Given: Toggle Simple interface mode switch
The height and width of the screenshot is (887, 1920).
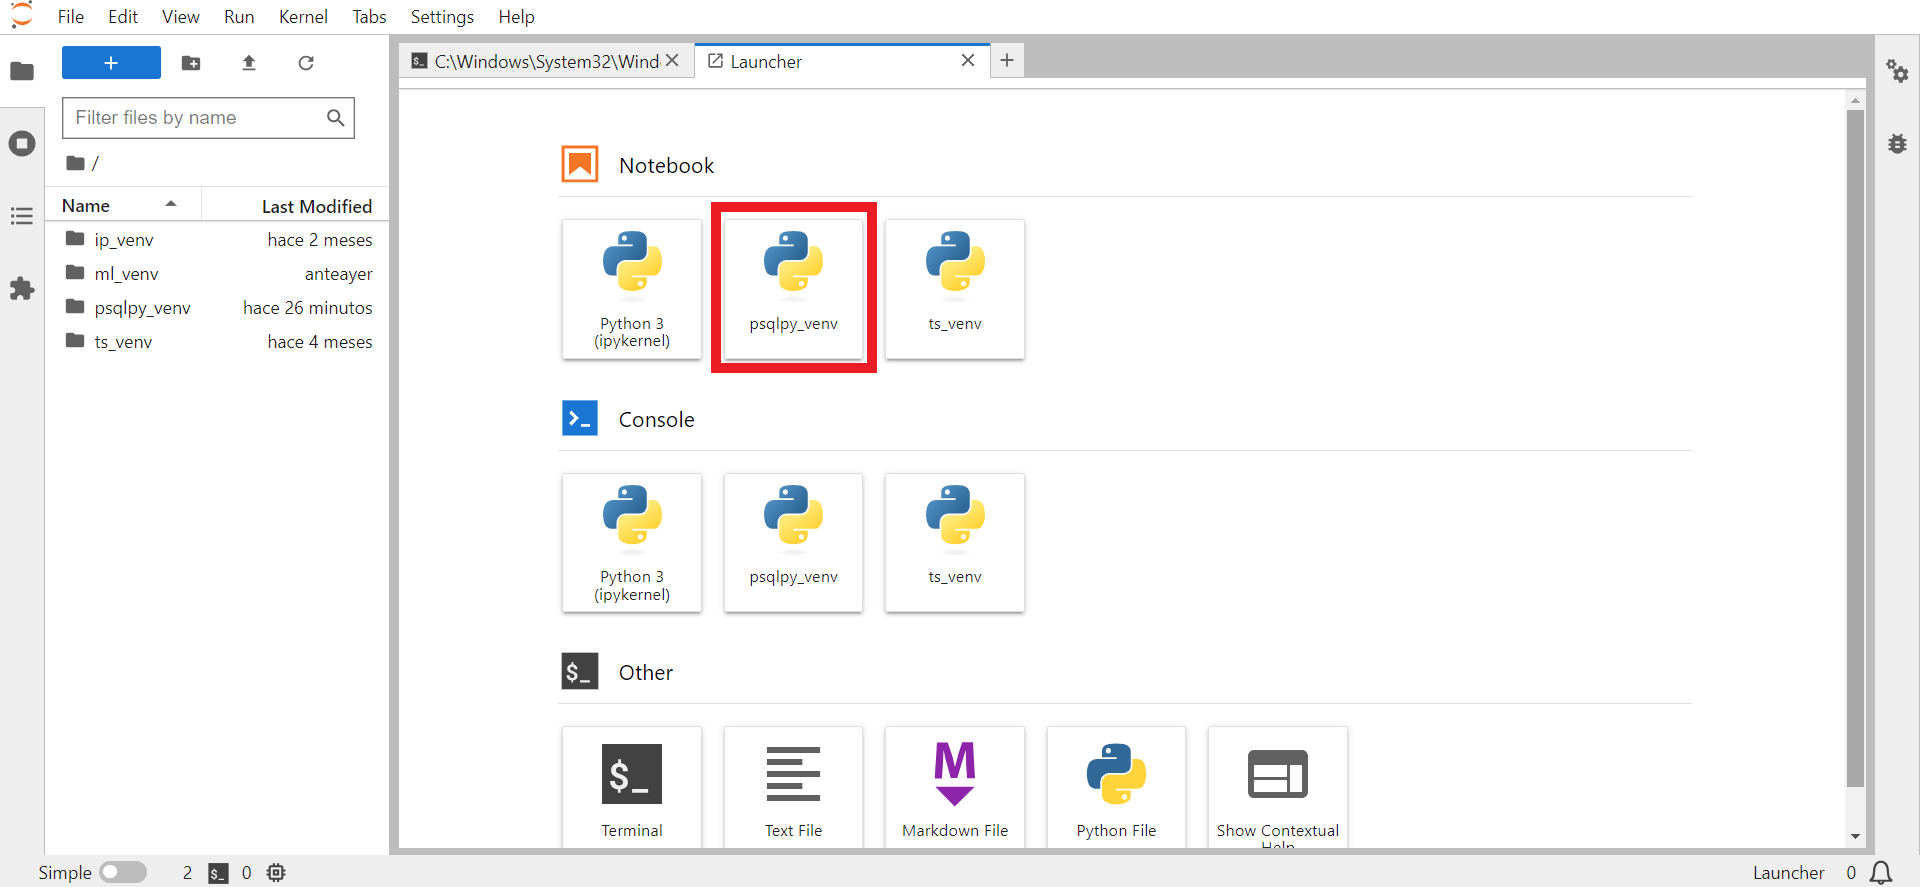Looking at the screenshot, I should [x=123, y=873].
